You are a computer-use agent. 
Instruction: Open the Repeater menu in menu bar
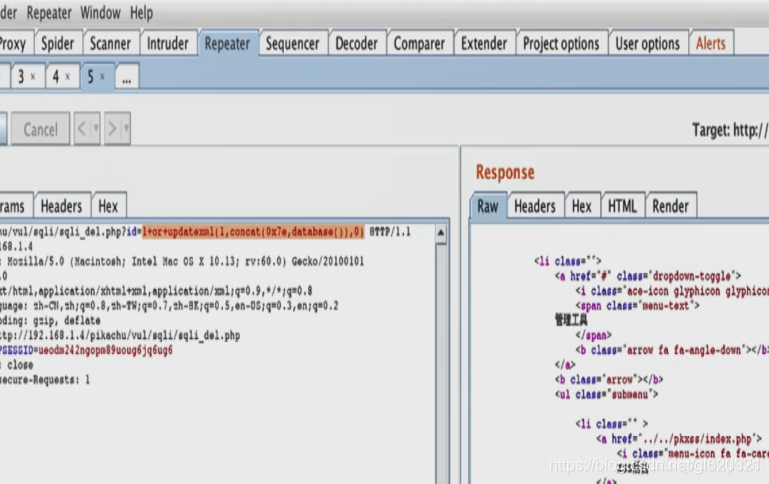click(49, 13)
